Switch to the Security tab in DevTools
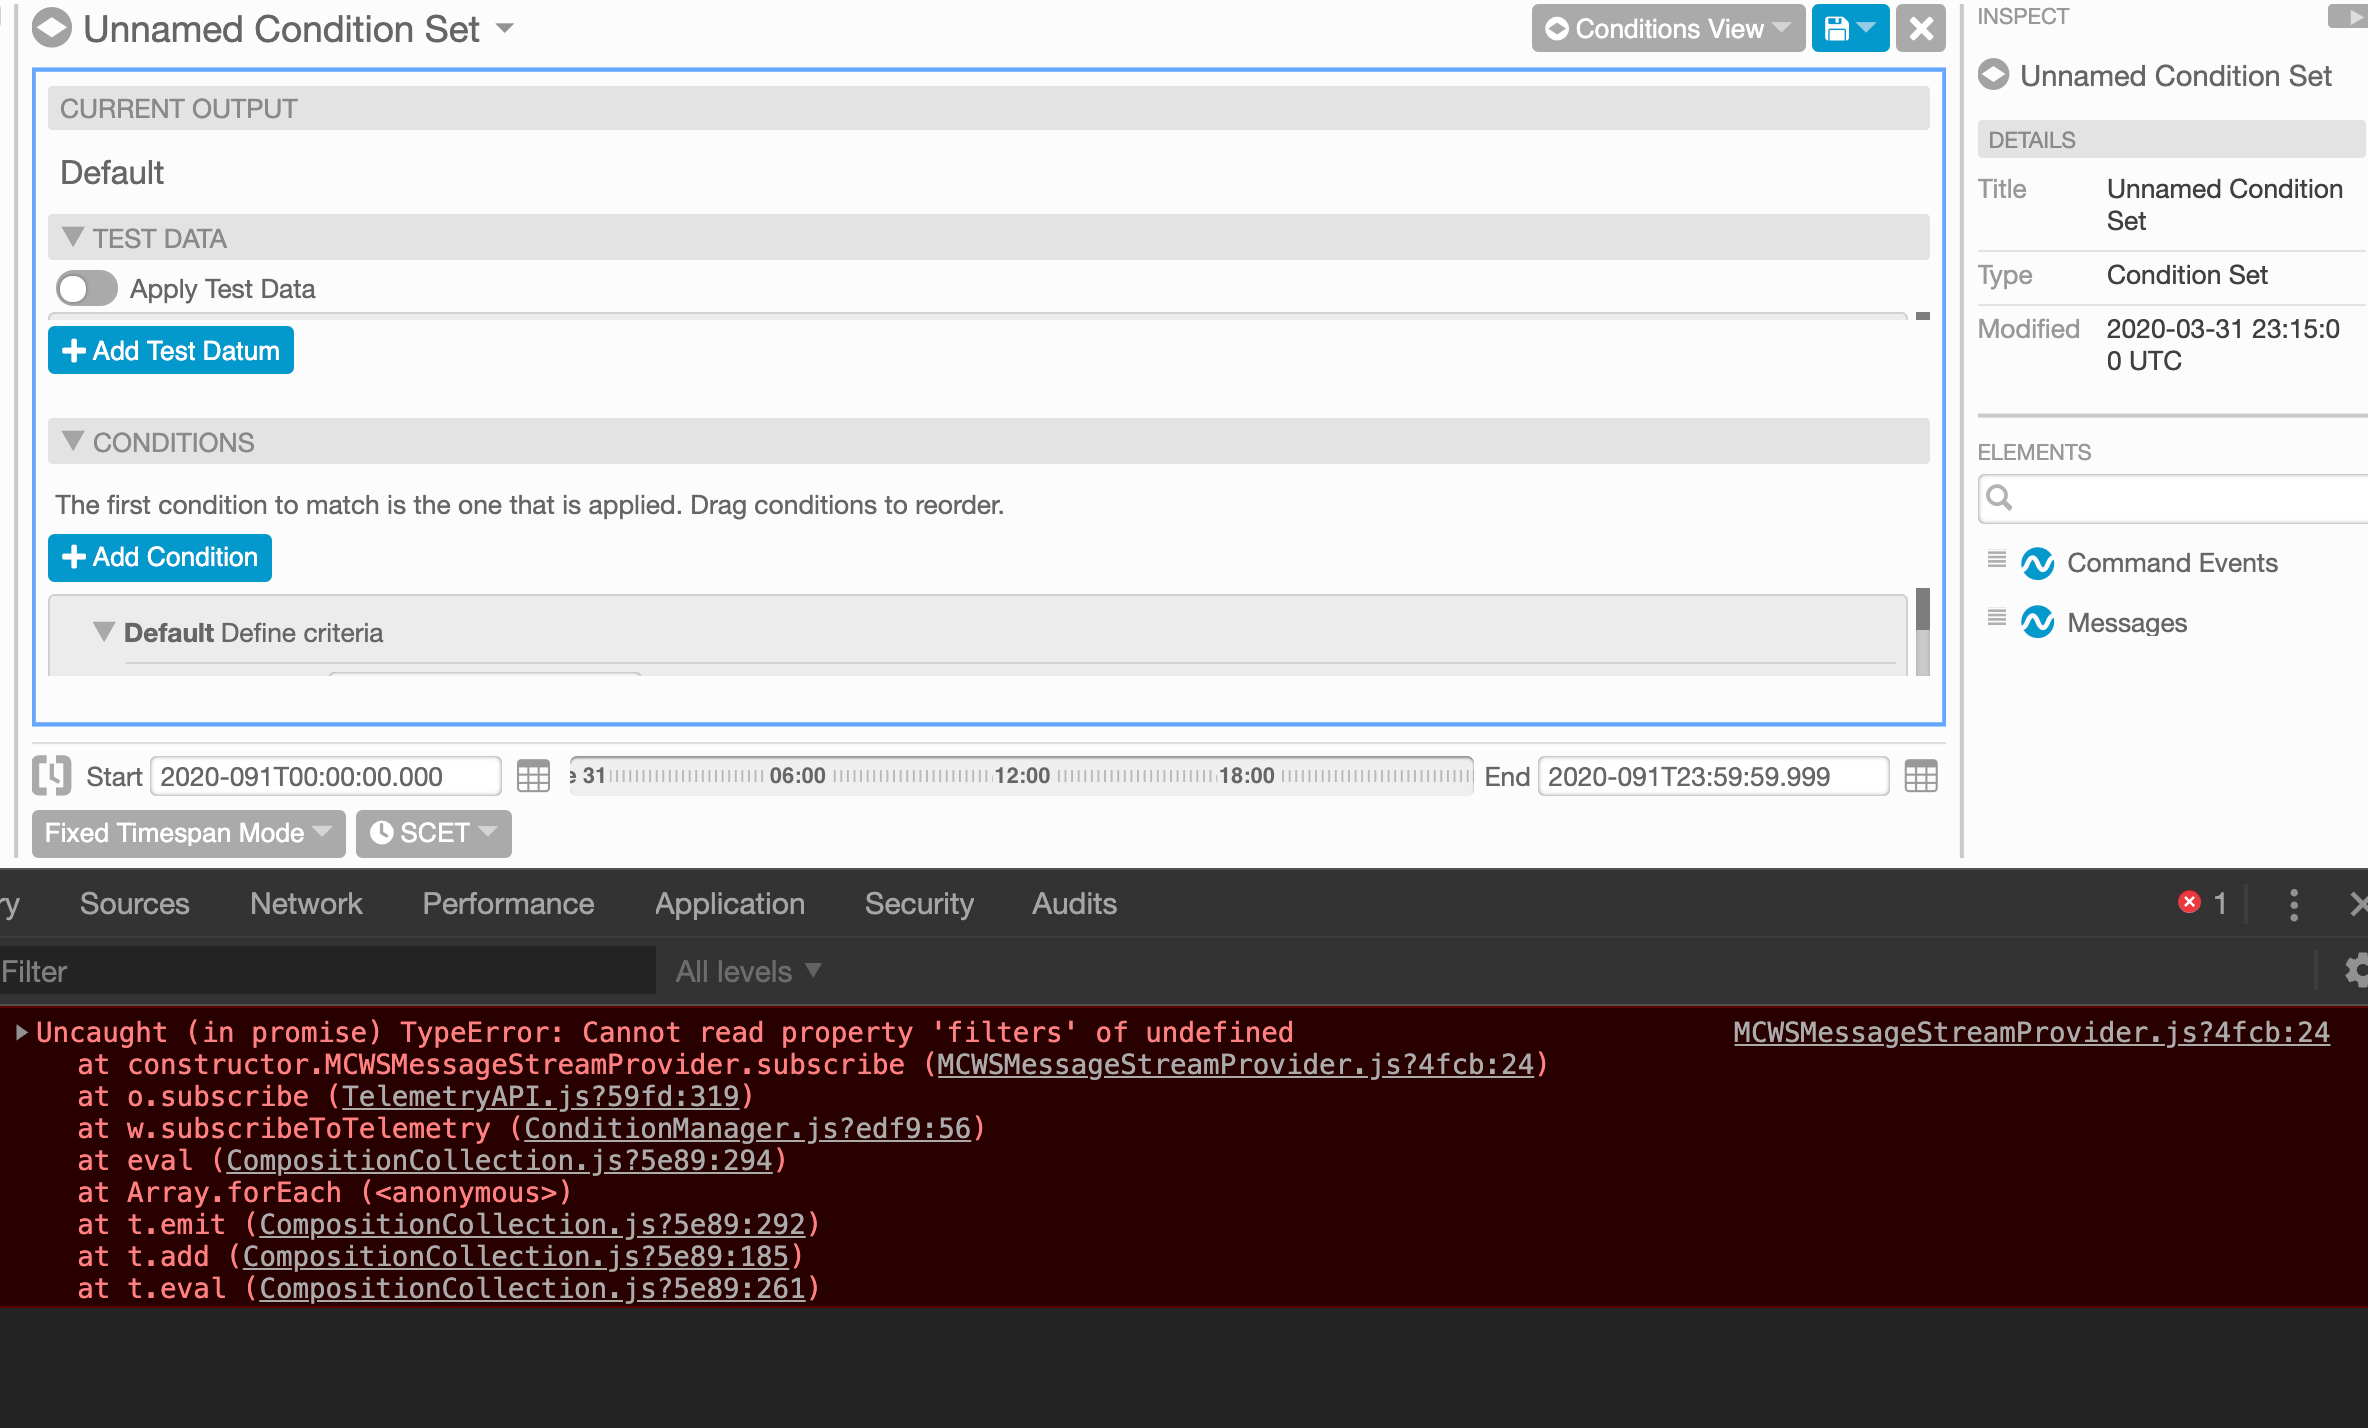 (x=918, y=903)
